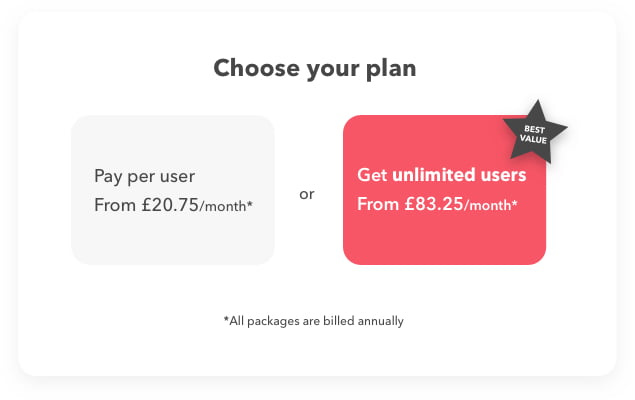
Task: Click empty area of the red plan card
Action: [444, 241]
